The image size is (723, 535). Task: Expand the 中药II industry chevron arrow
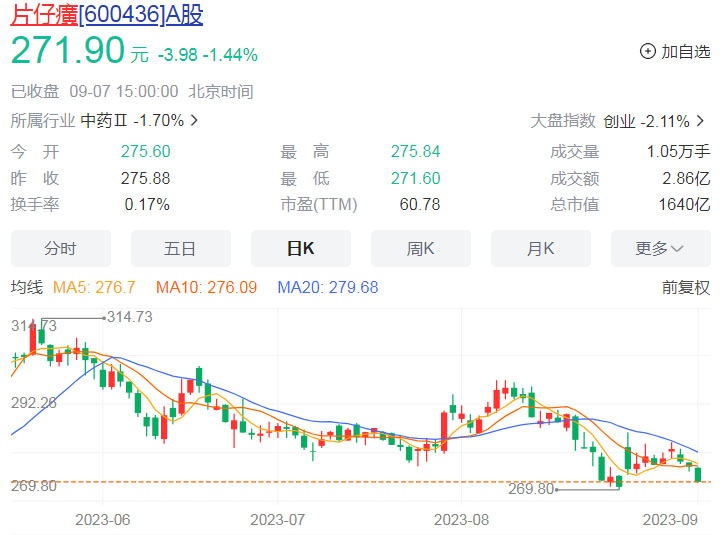pyautogui.click(x=194, y=120)
